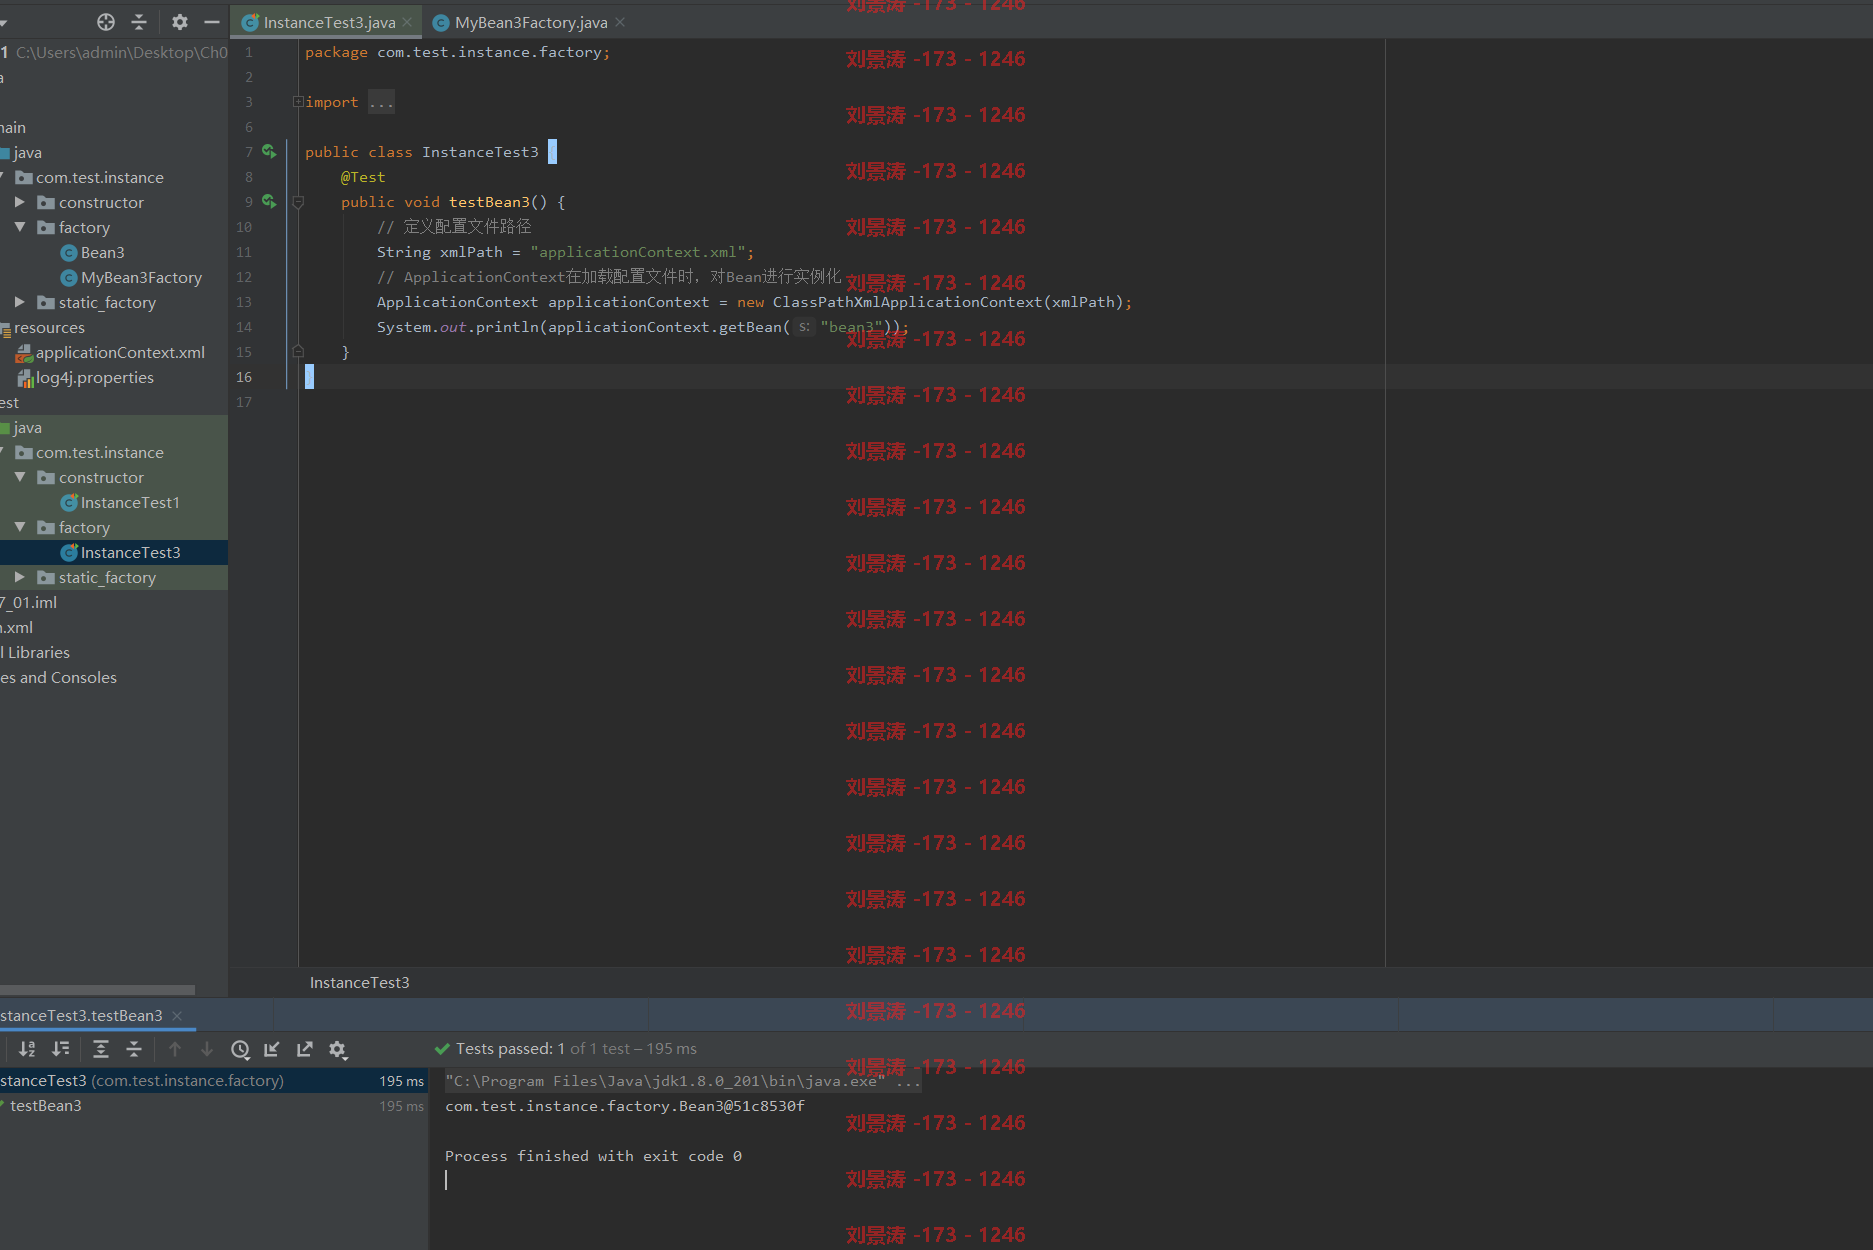This screenshot has width=1873, height=1250.
Task: Expand all test results
Action: [x=101, y=1049]
